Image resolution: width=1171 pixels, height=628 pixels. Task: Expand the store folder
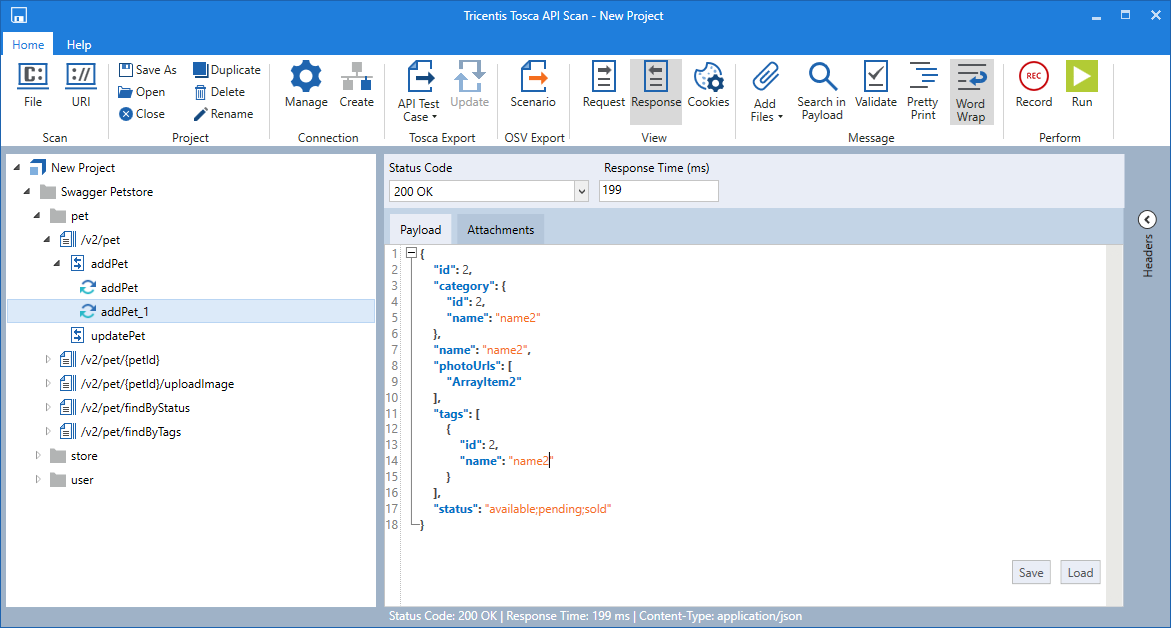(x=40, y=456)
